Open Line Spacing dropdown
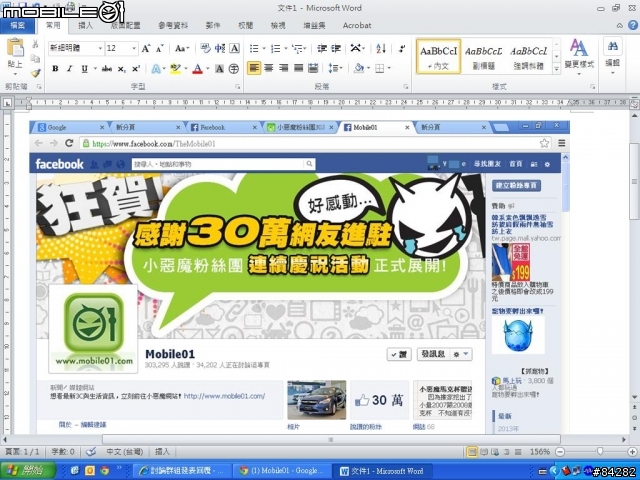 tap(335, 68)
